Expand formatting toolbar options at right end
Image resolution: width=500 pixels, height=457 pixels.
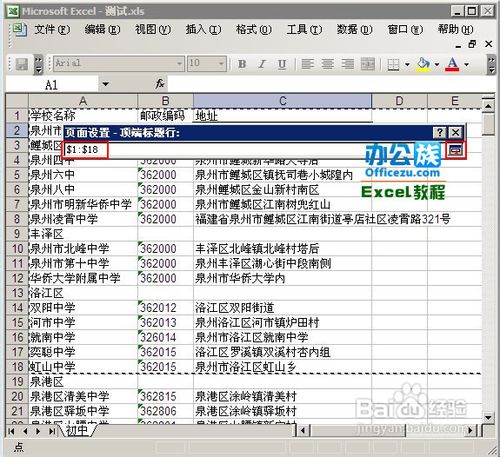pos(491,64)
